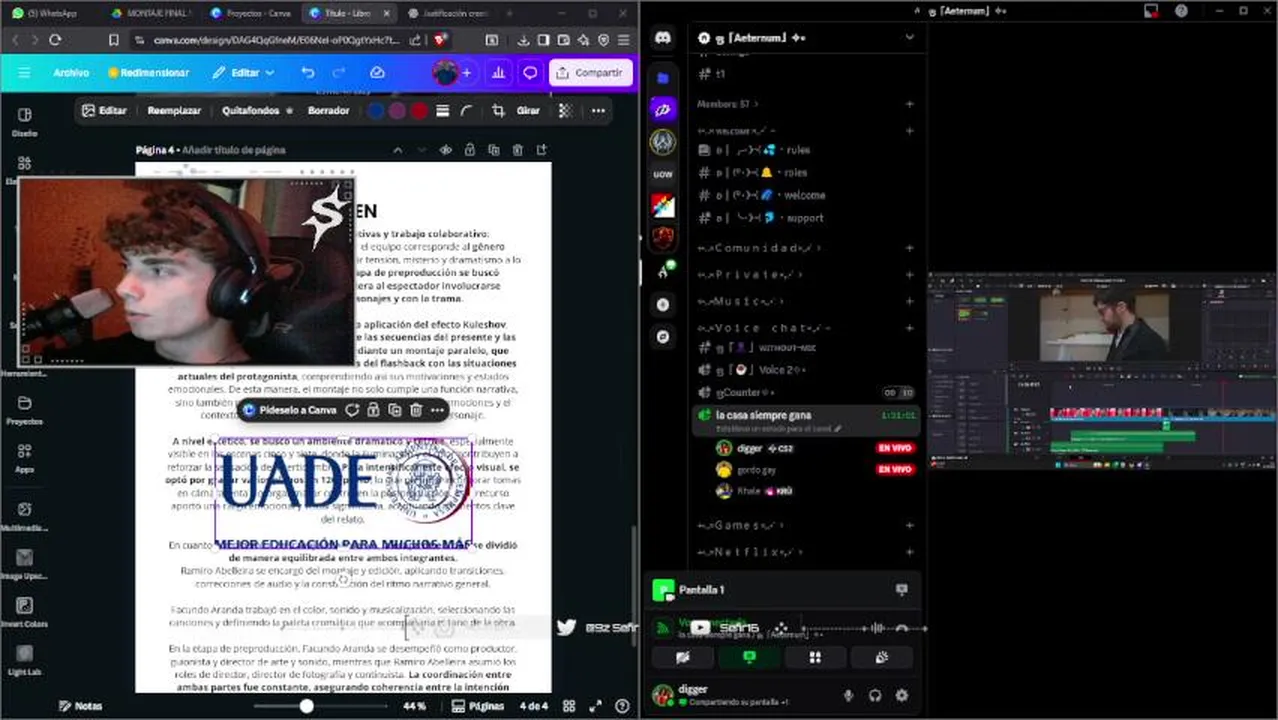Open the transparency checkerboard icon
The width and height of the screenshot is (1278, 720).
(x=565, y=111)
